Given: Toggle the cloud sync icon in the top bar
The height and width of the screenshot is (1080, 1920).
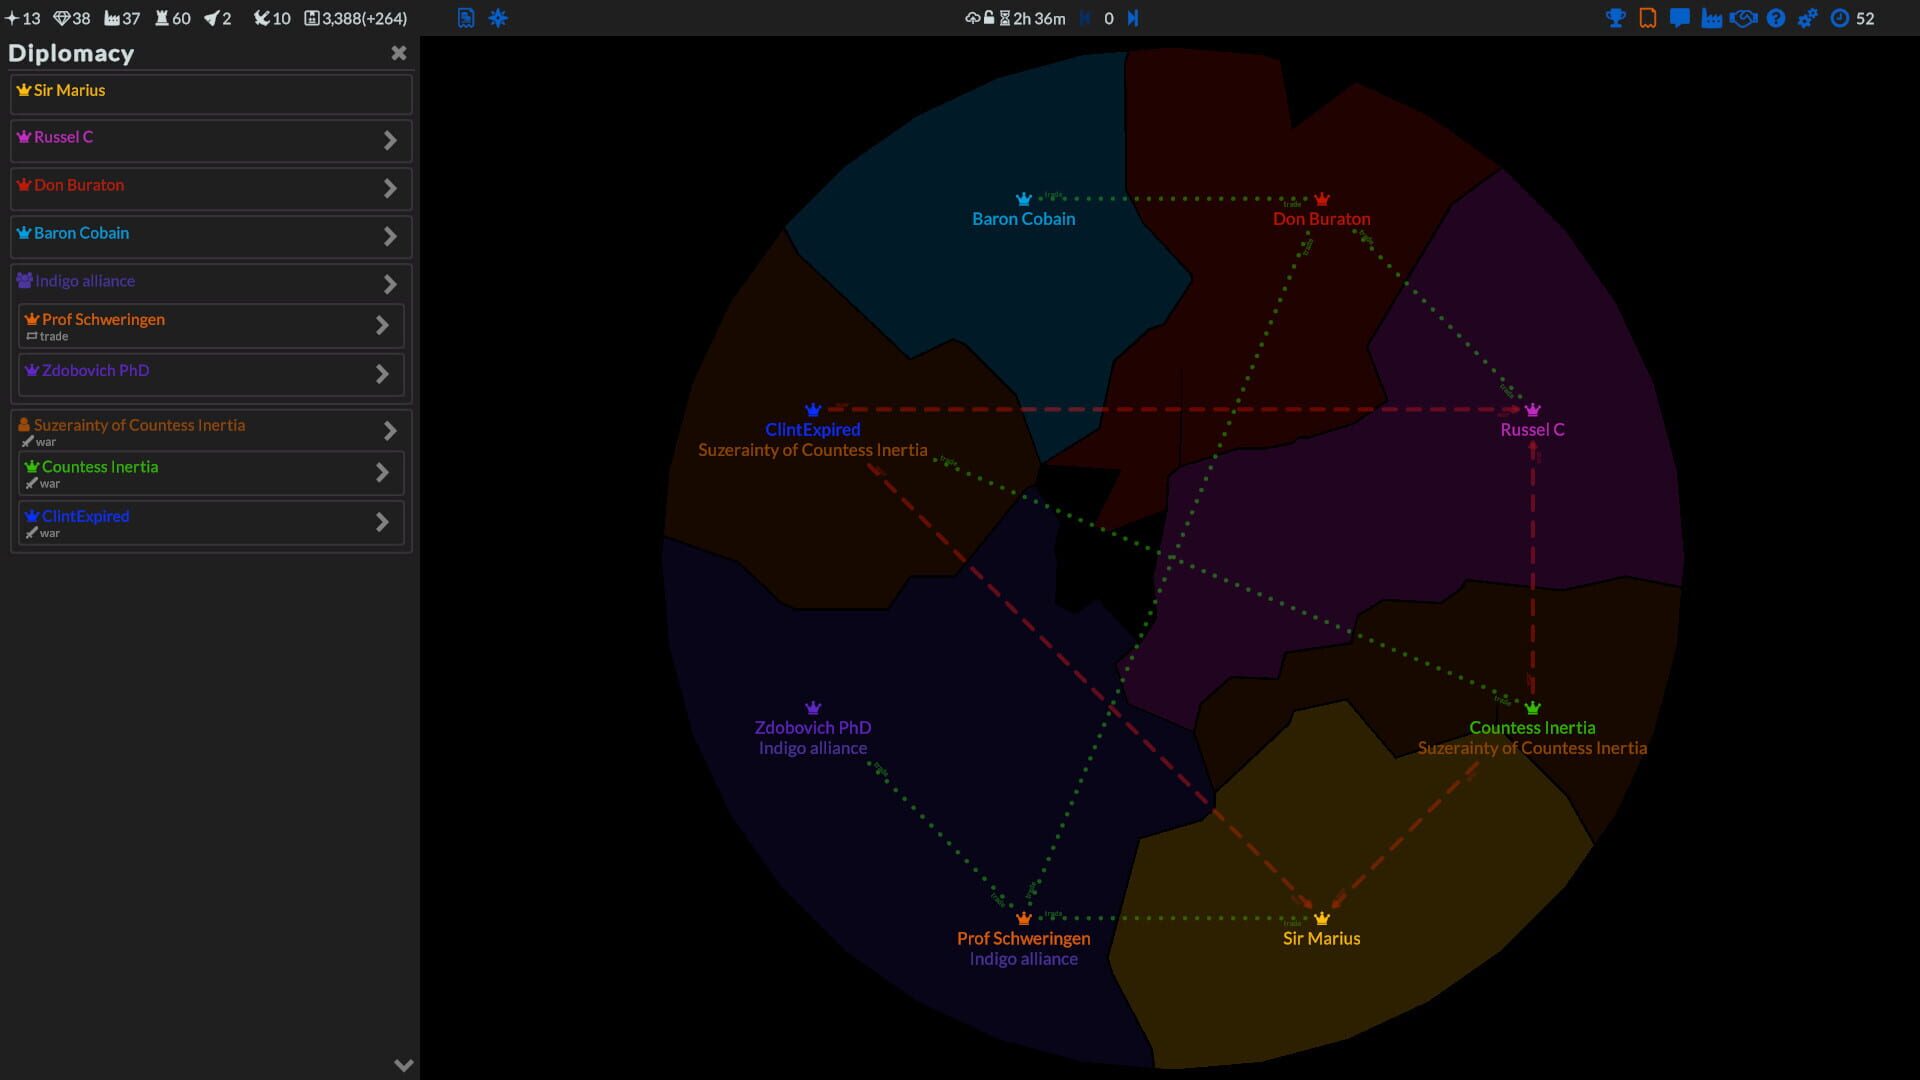Looking at the screenshot, I should 972,17.
